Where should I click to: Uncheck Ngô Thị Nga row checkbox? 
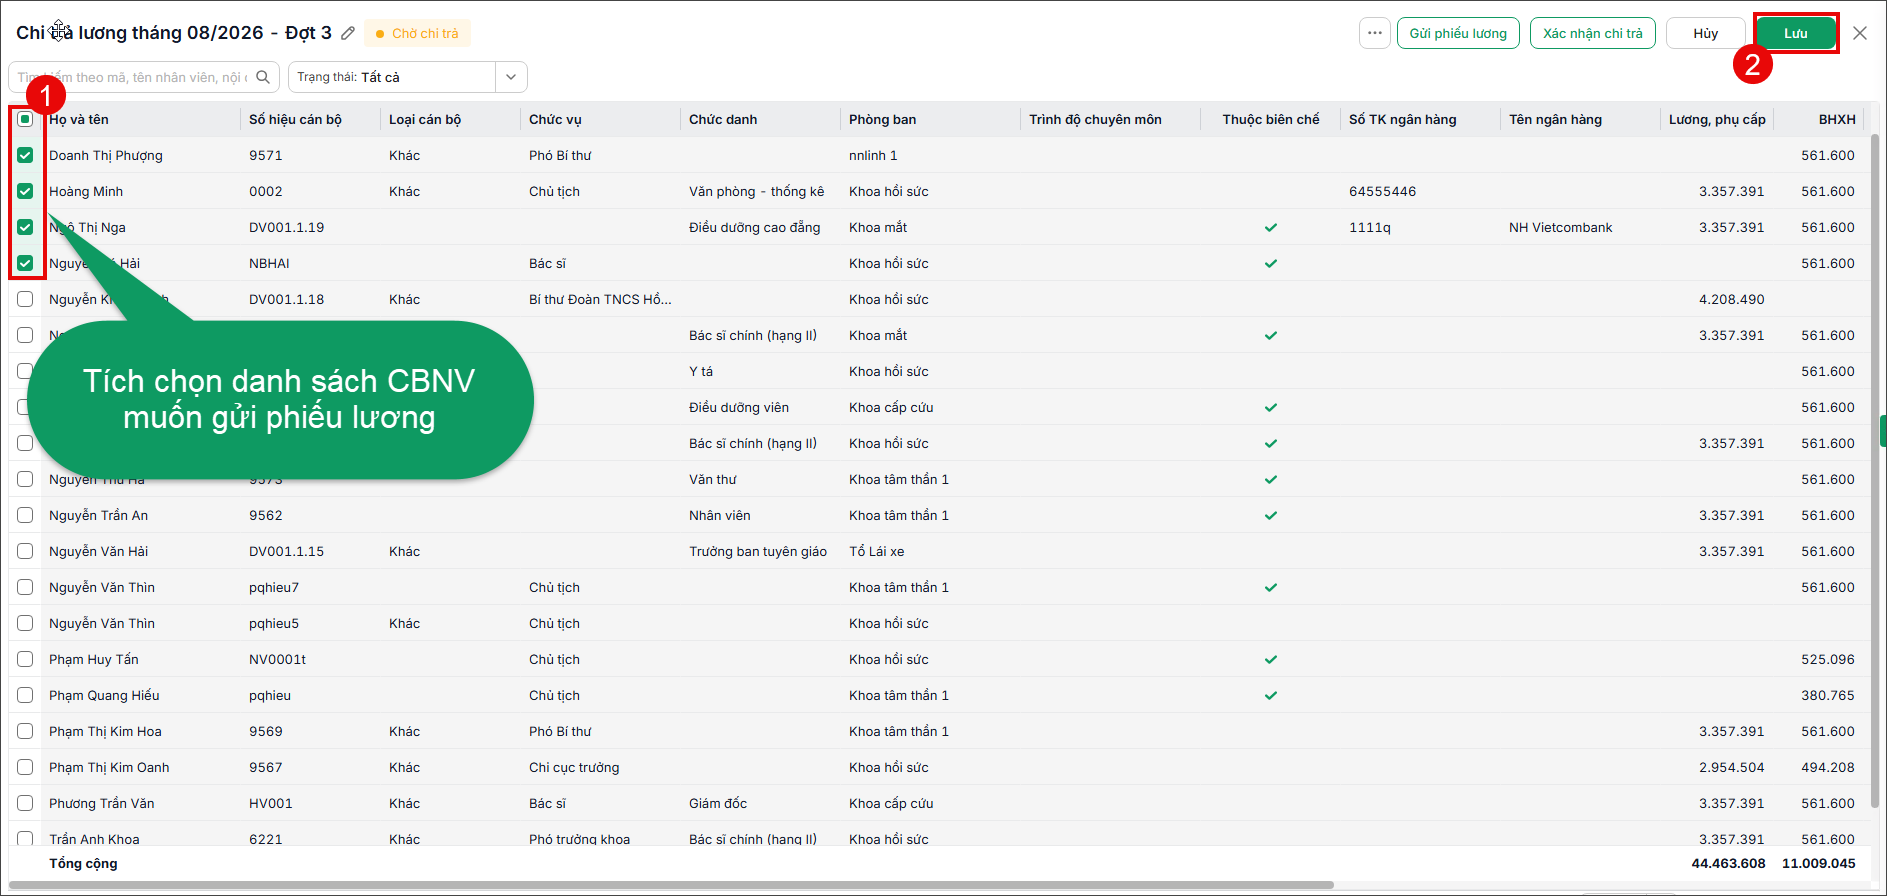click(25, 227)
